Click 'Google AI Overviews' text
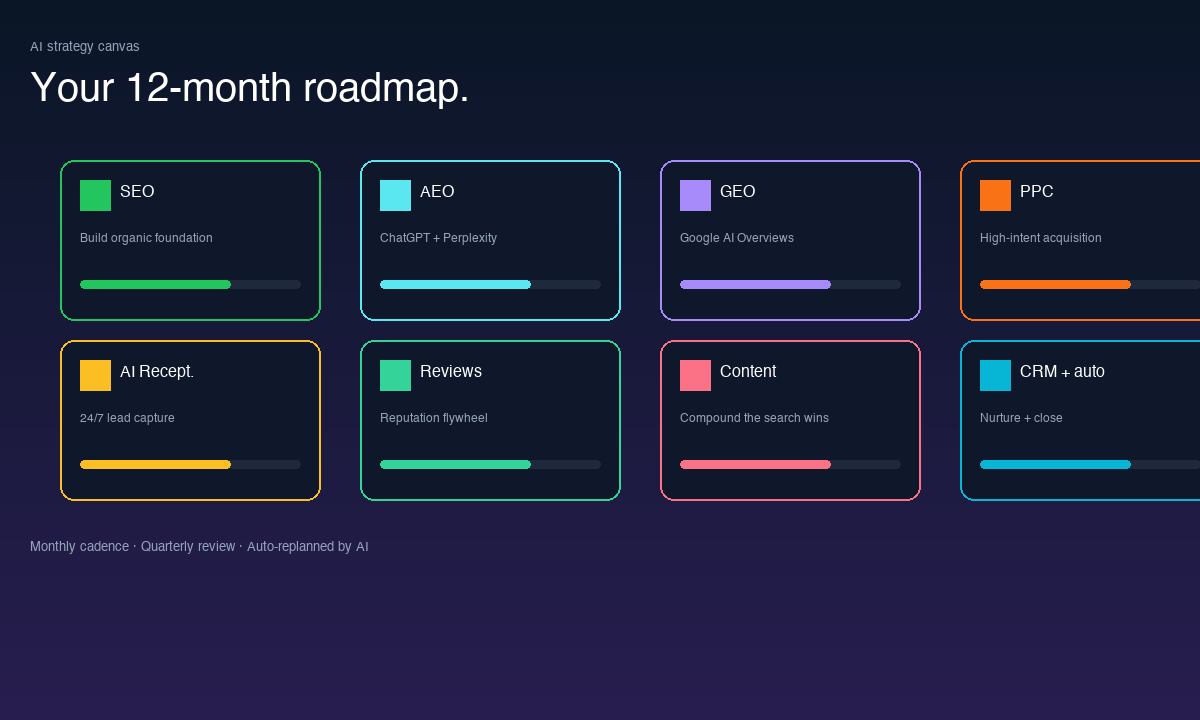Screen dimensions: 1200x720 coord(737,238)
